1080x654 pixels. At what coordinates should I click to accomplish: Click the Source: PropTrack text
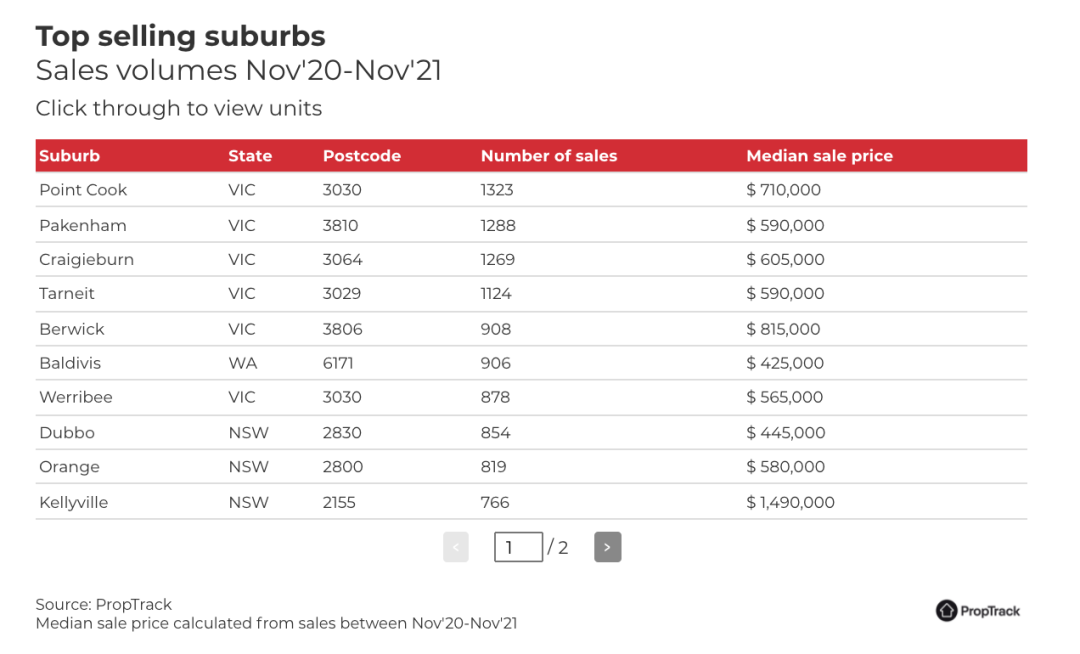coord(104,604)
